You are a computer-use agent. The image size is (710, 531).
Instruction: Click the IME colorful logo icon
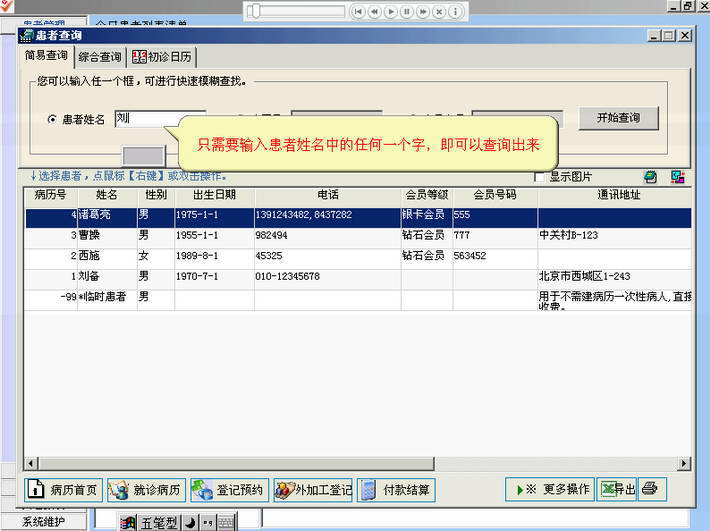coord(128,523)
